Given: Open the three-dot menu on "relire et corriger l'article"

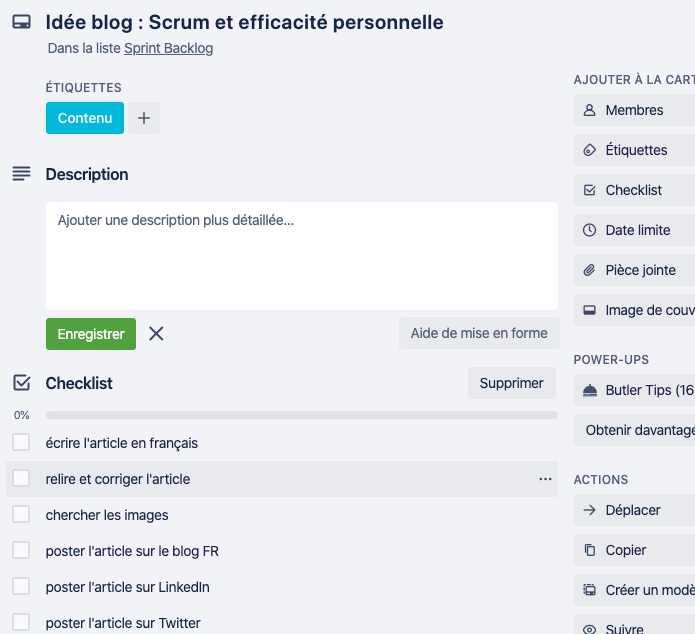Looking at the screenshot, I should tap(545, 479).
